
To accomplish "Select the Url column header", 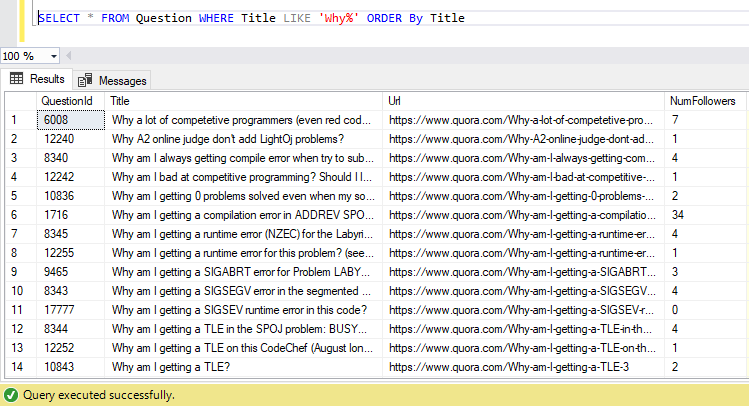I will tap(524, 100).
